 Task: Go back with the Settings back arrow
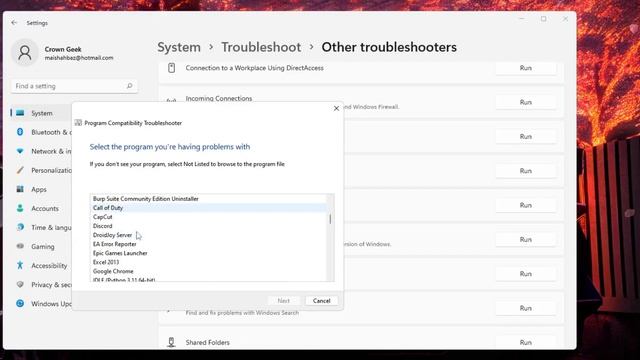point(14,23)
